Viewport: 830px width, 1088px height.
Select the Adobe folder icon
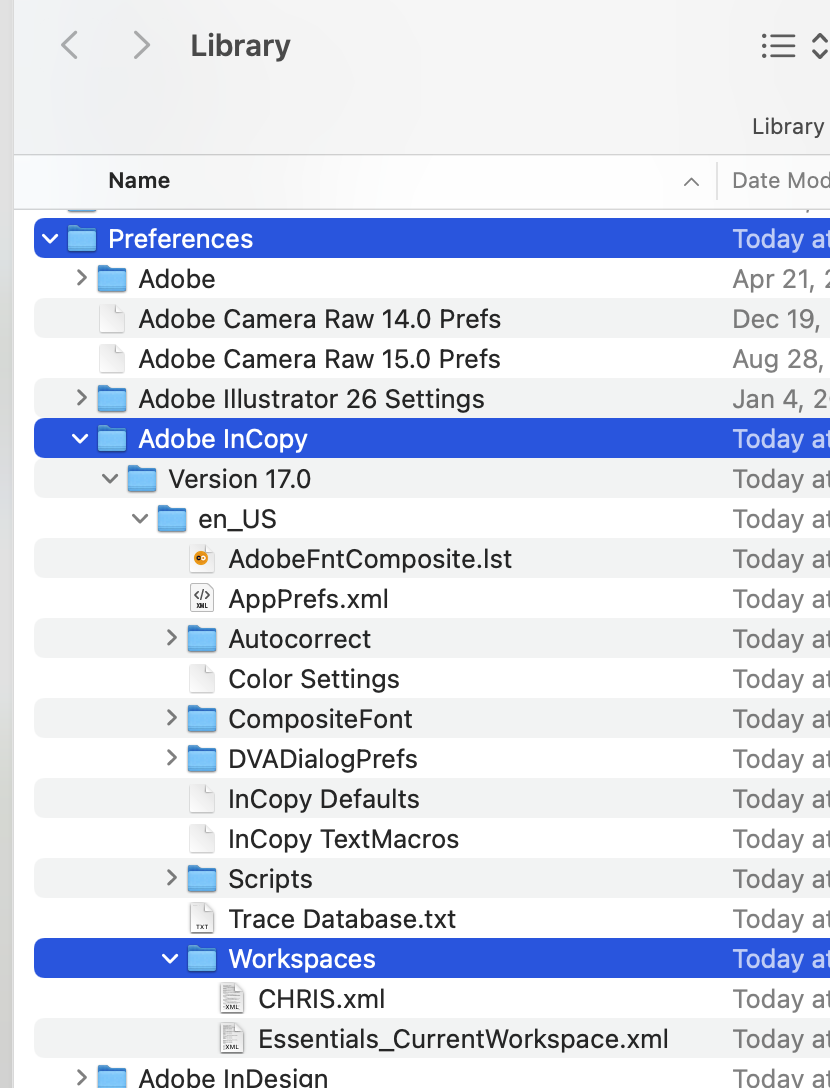tap(112, 279)
